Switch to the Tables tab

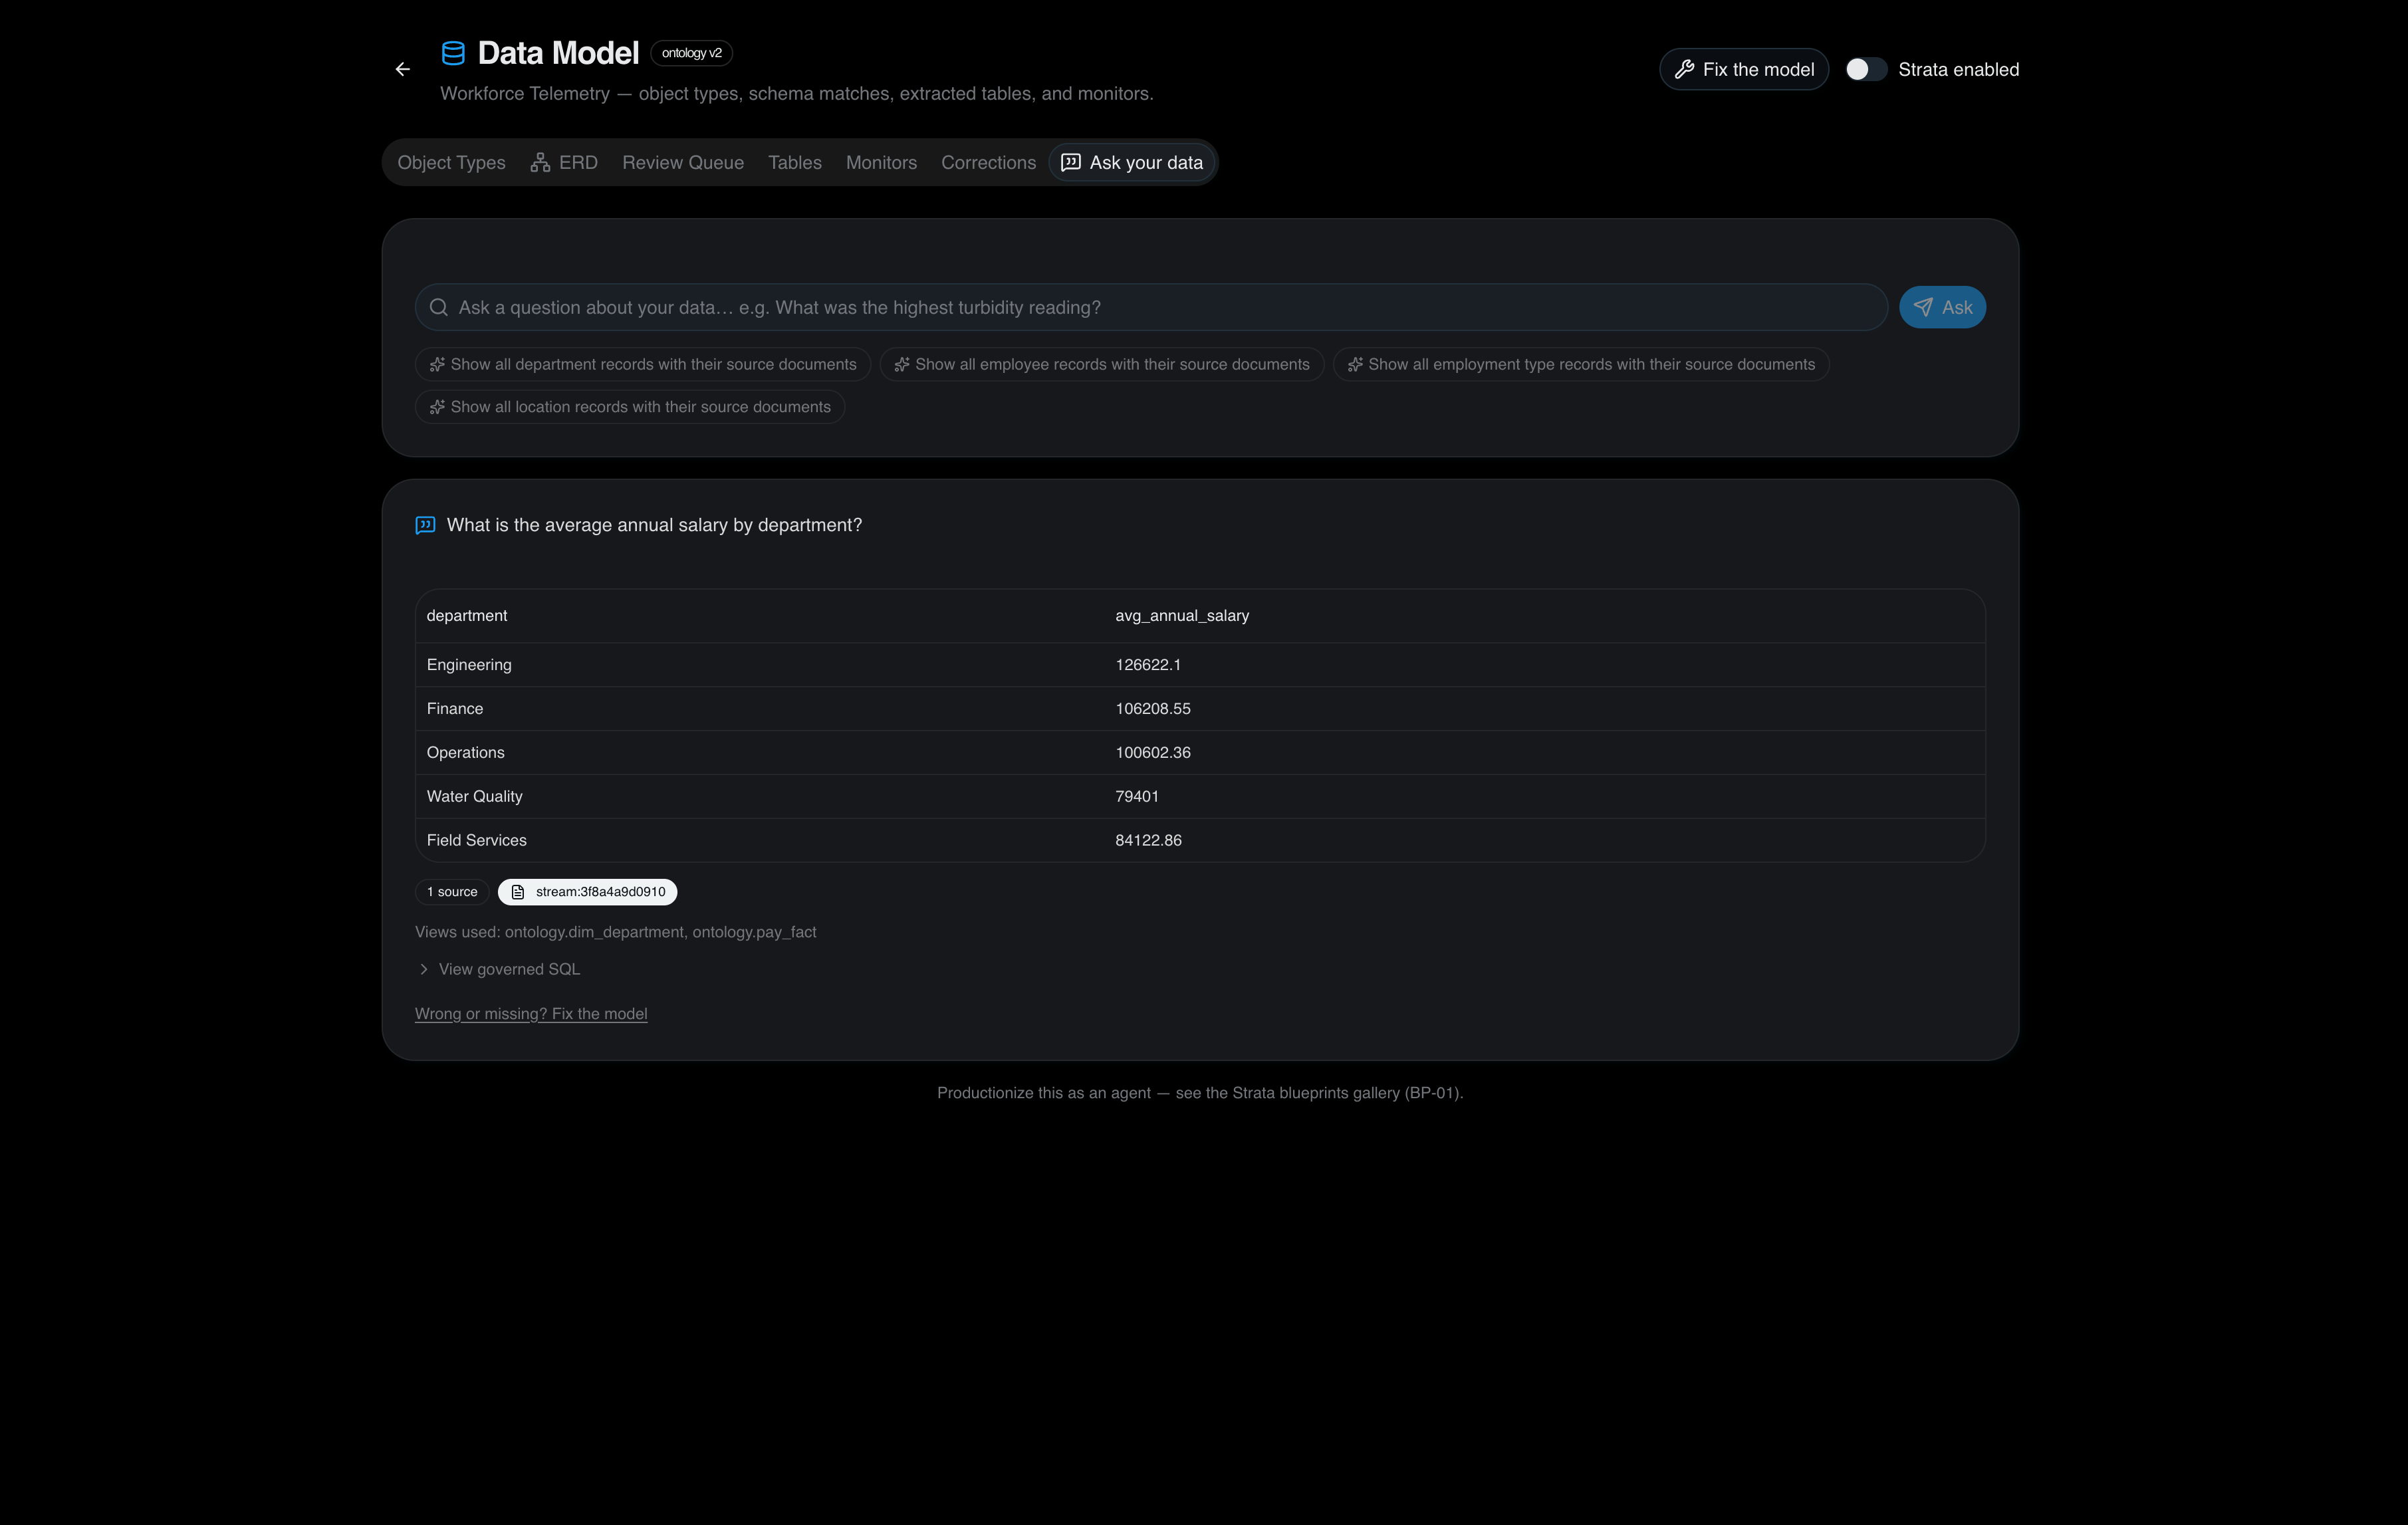coord(794,162)
